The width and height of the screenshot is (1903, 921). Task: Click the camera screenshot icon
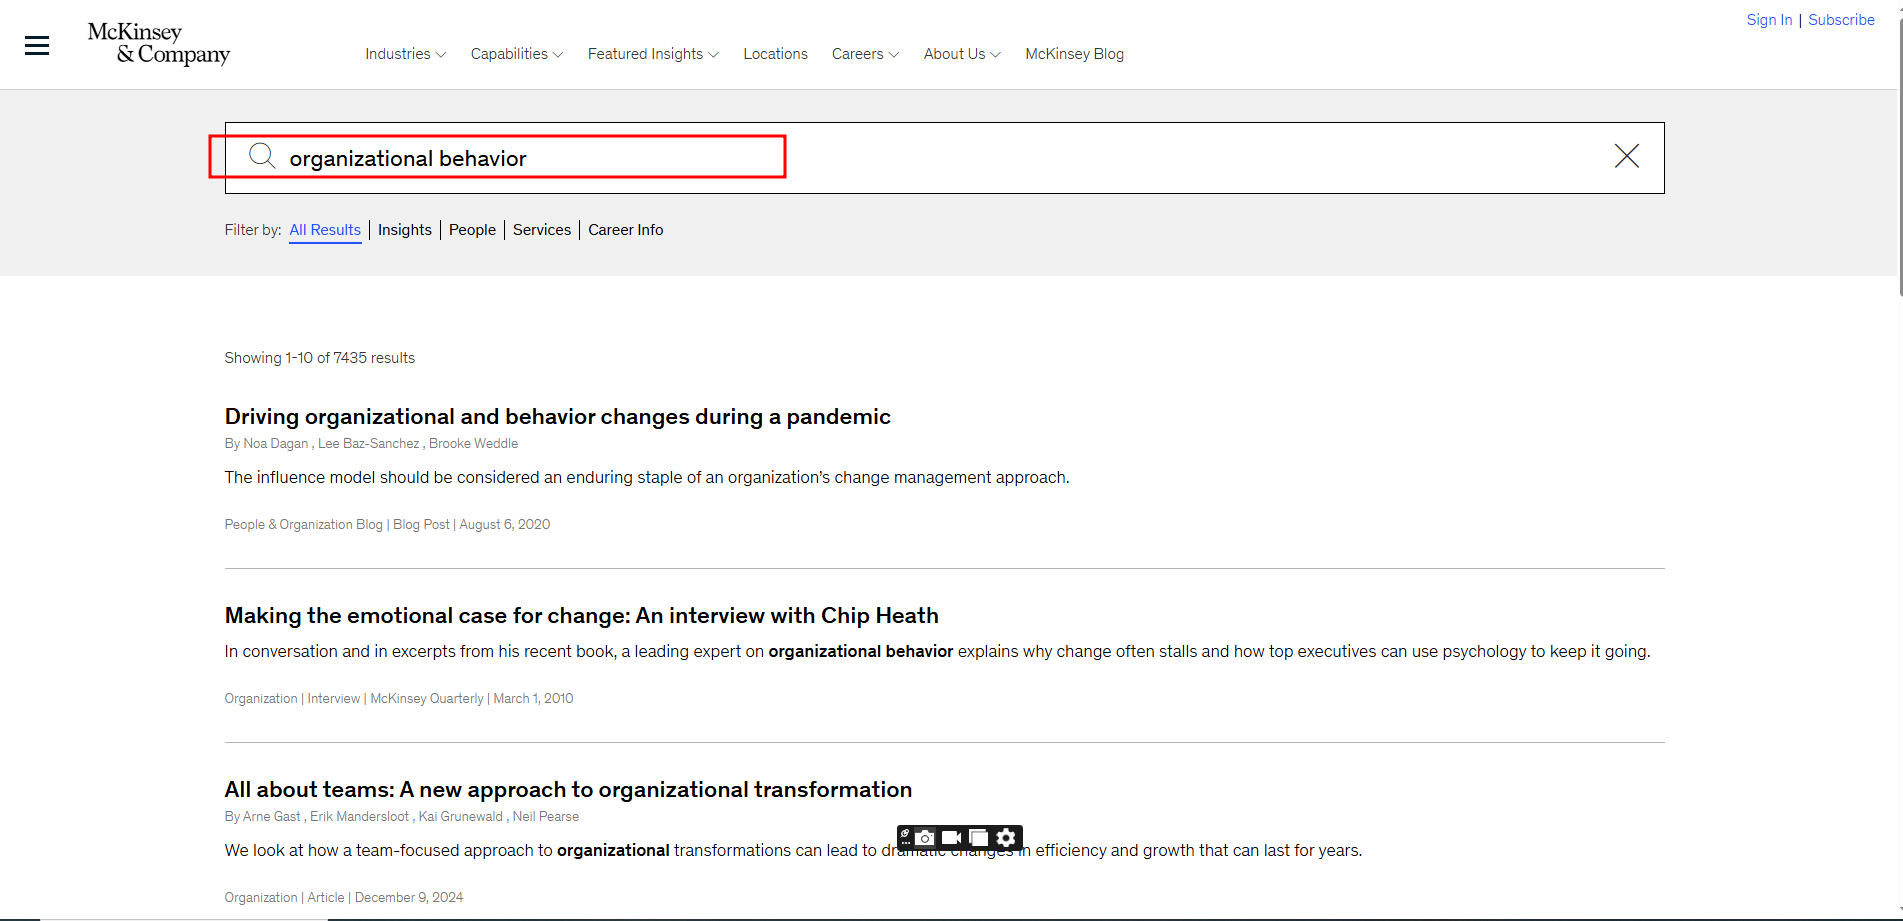926,838
